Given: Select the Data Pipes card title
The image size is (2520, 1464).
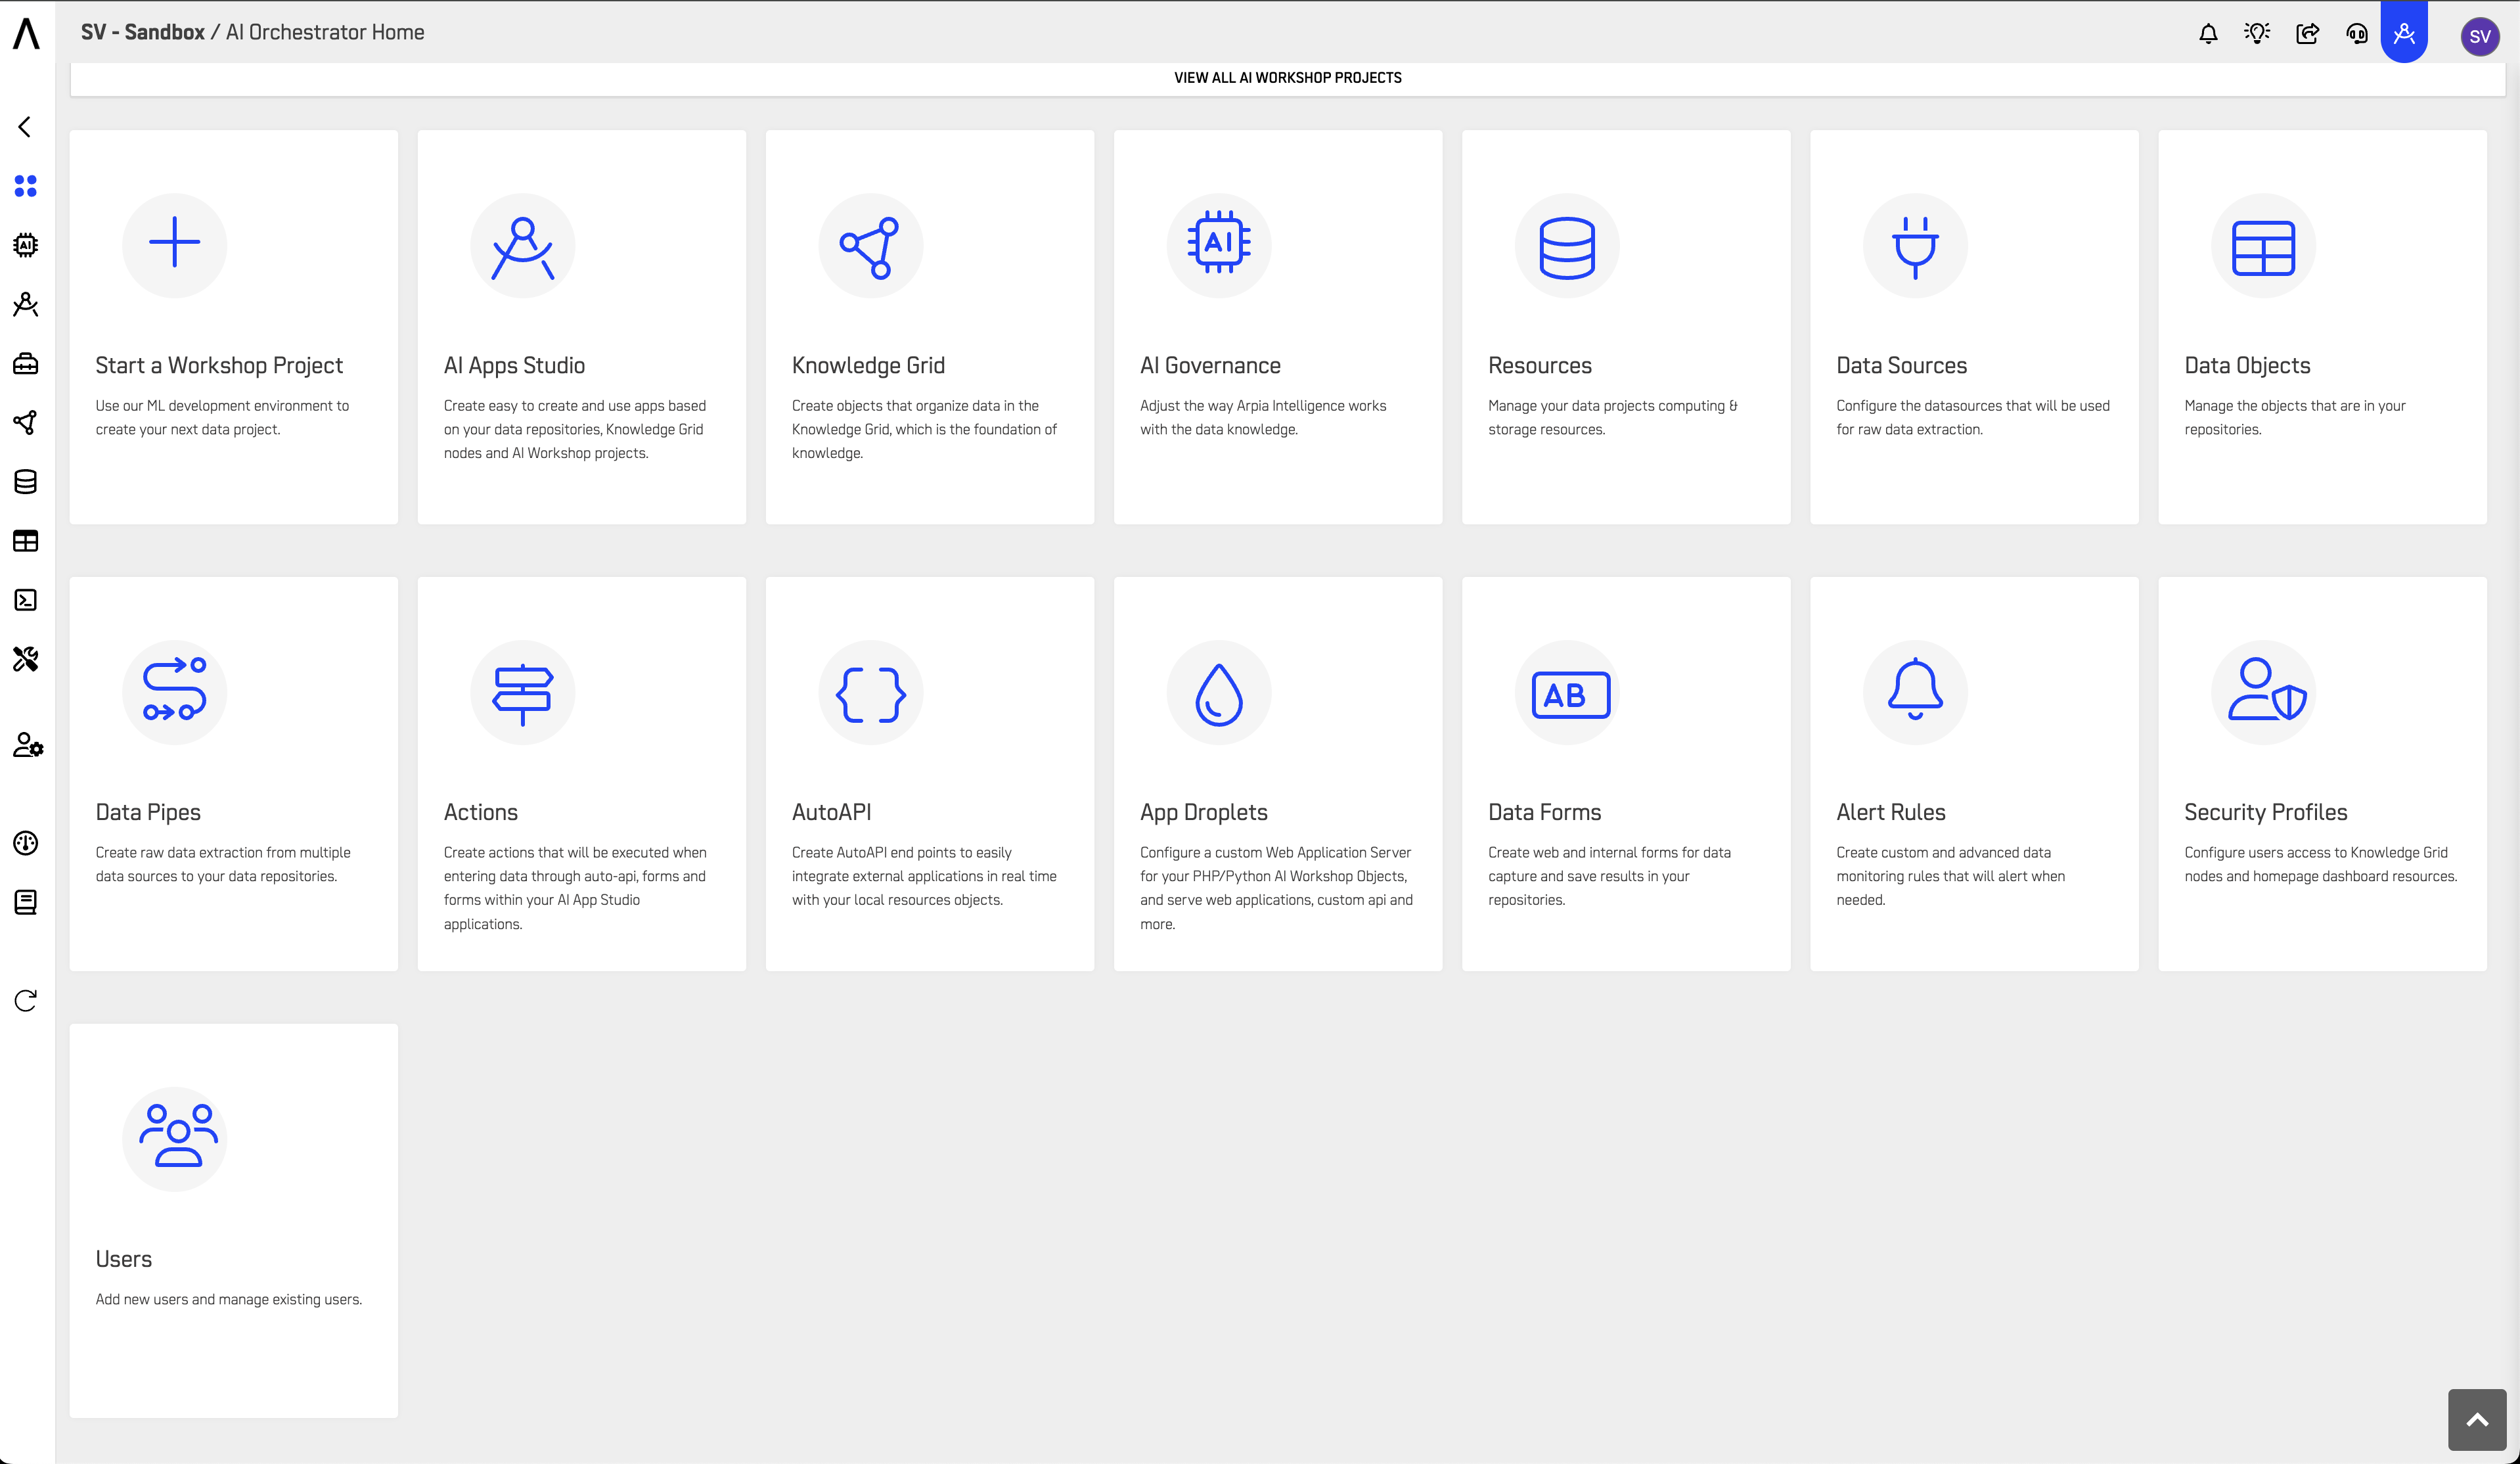Looking at the screenshot, I should coord(148,813).
